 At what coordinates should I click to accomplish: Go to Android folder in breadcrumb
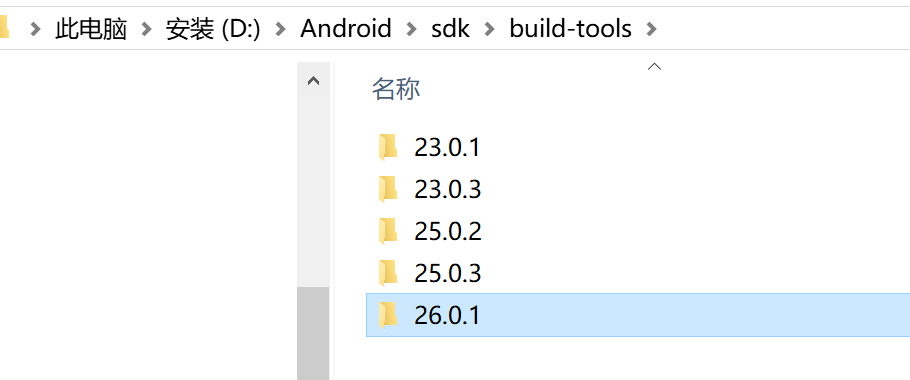pyautogui.click(x=346, y=28)
